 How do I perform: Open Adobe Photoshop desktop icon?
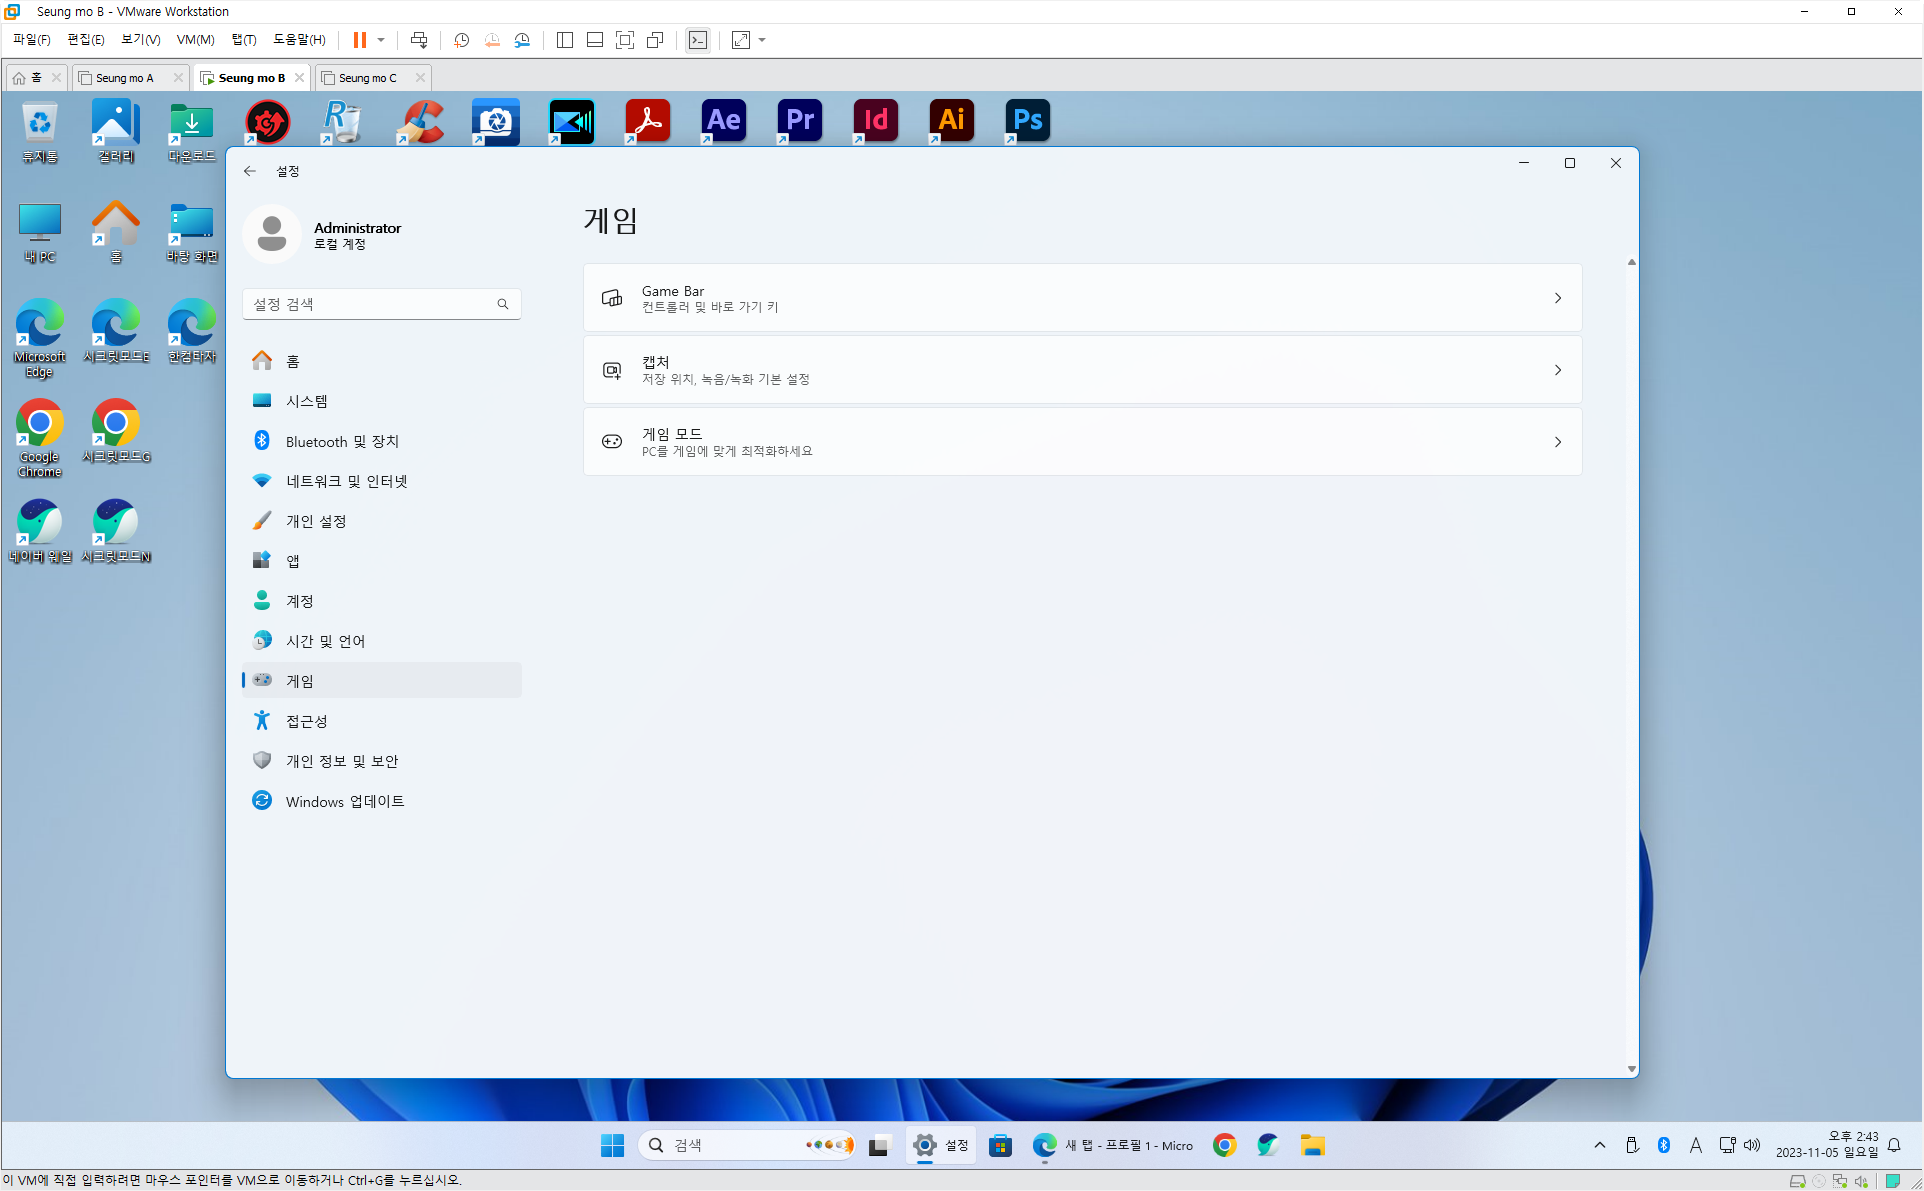click(x=1027, y=120)
